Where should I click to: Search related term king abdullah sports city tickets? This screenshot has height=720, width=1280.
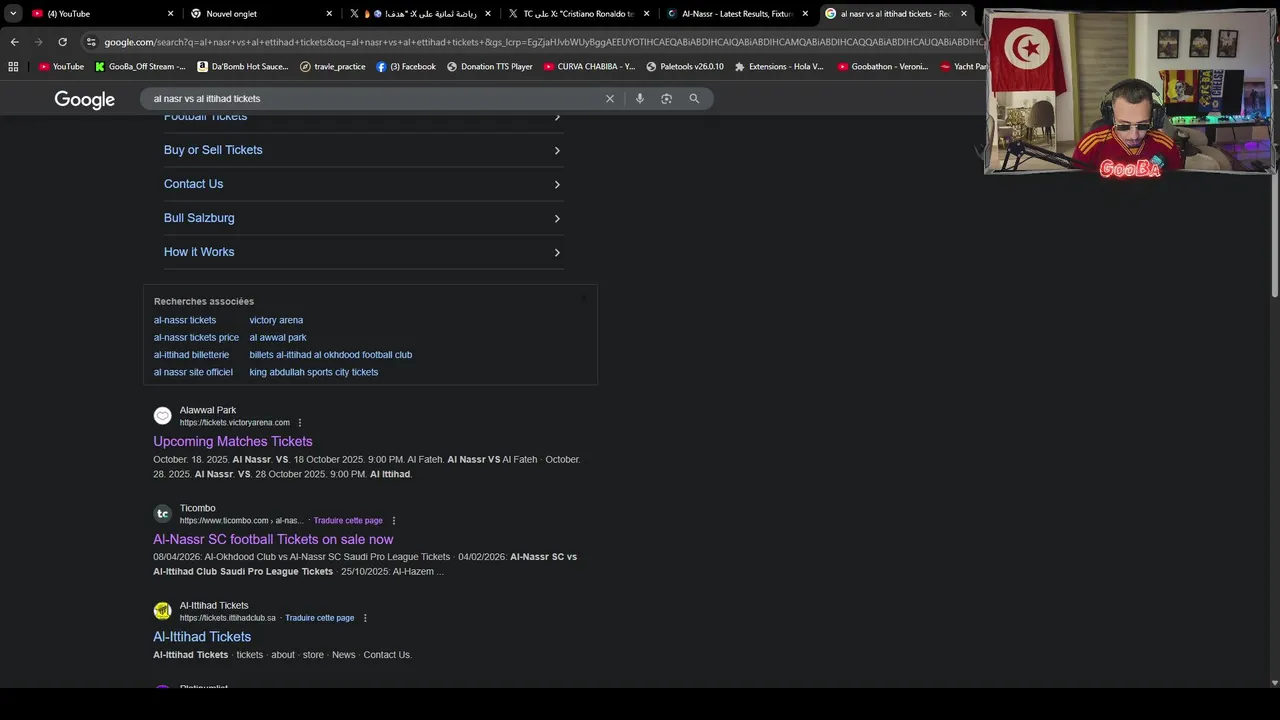(x=314, y=372)
